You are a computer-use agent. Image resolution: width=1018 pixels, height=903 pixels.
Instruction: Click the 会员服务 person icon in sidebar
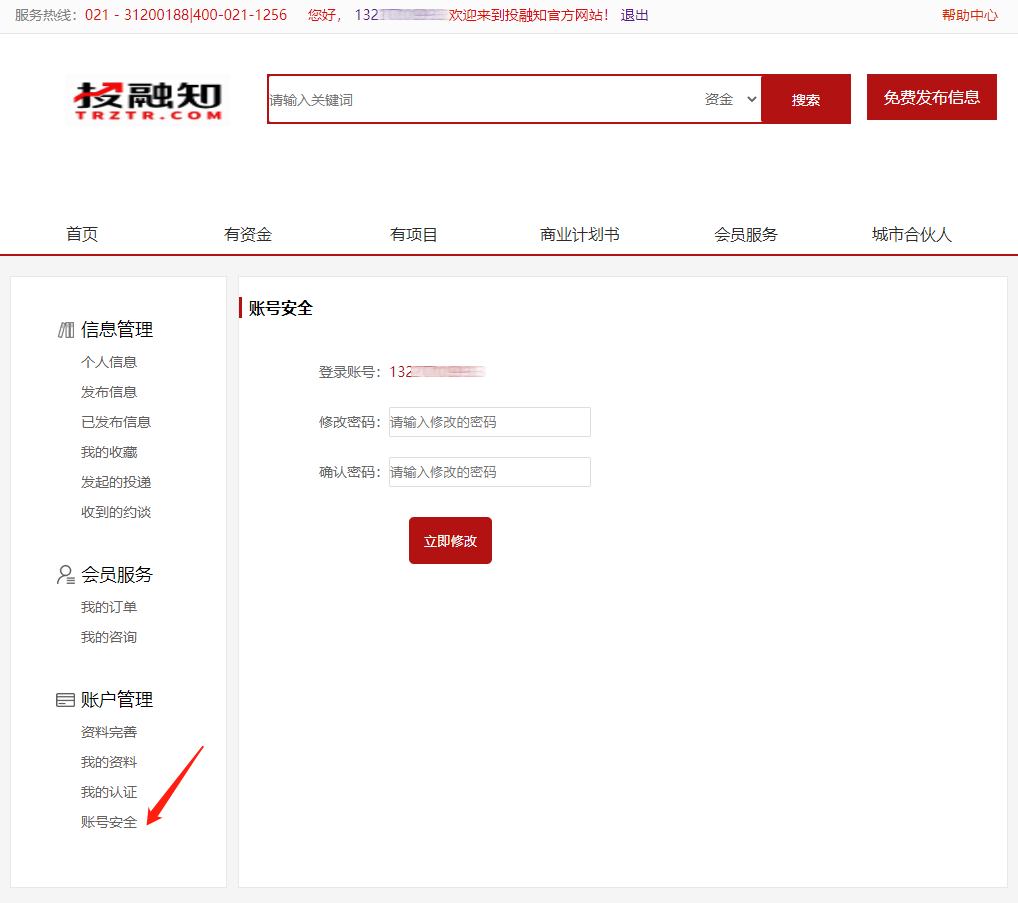pyautogui.click(x=63, y=574)
